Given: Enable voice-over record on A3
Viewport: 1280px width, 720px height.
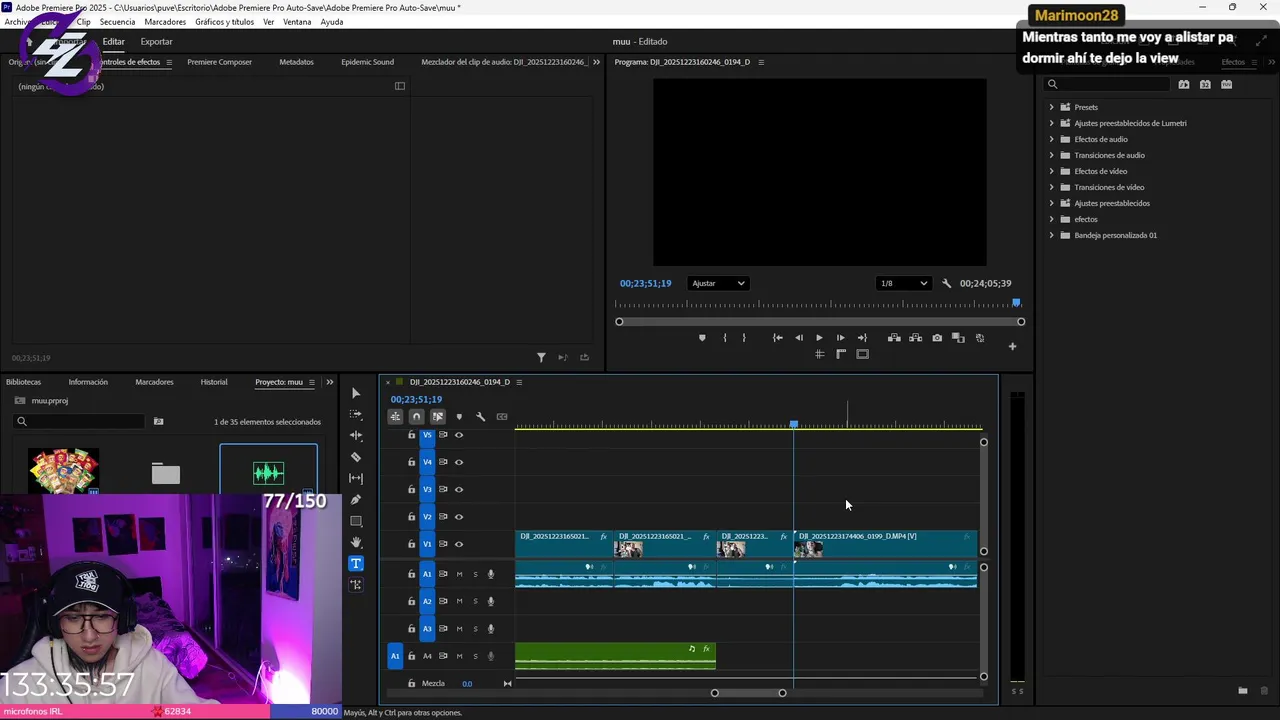Looking at the screenshot, I should coord(490,629).
